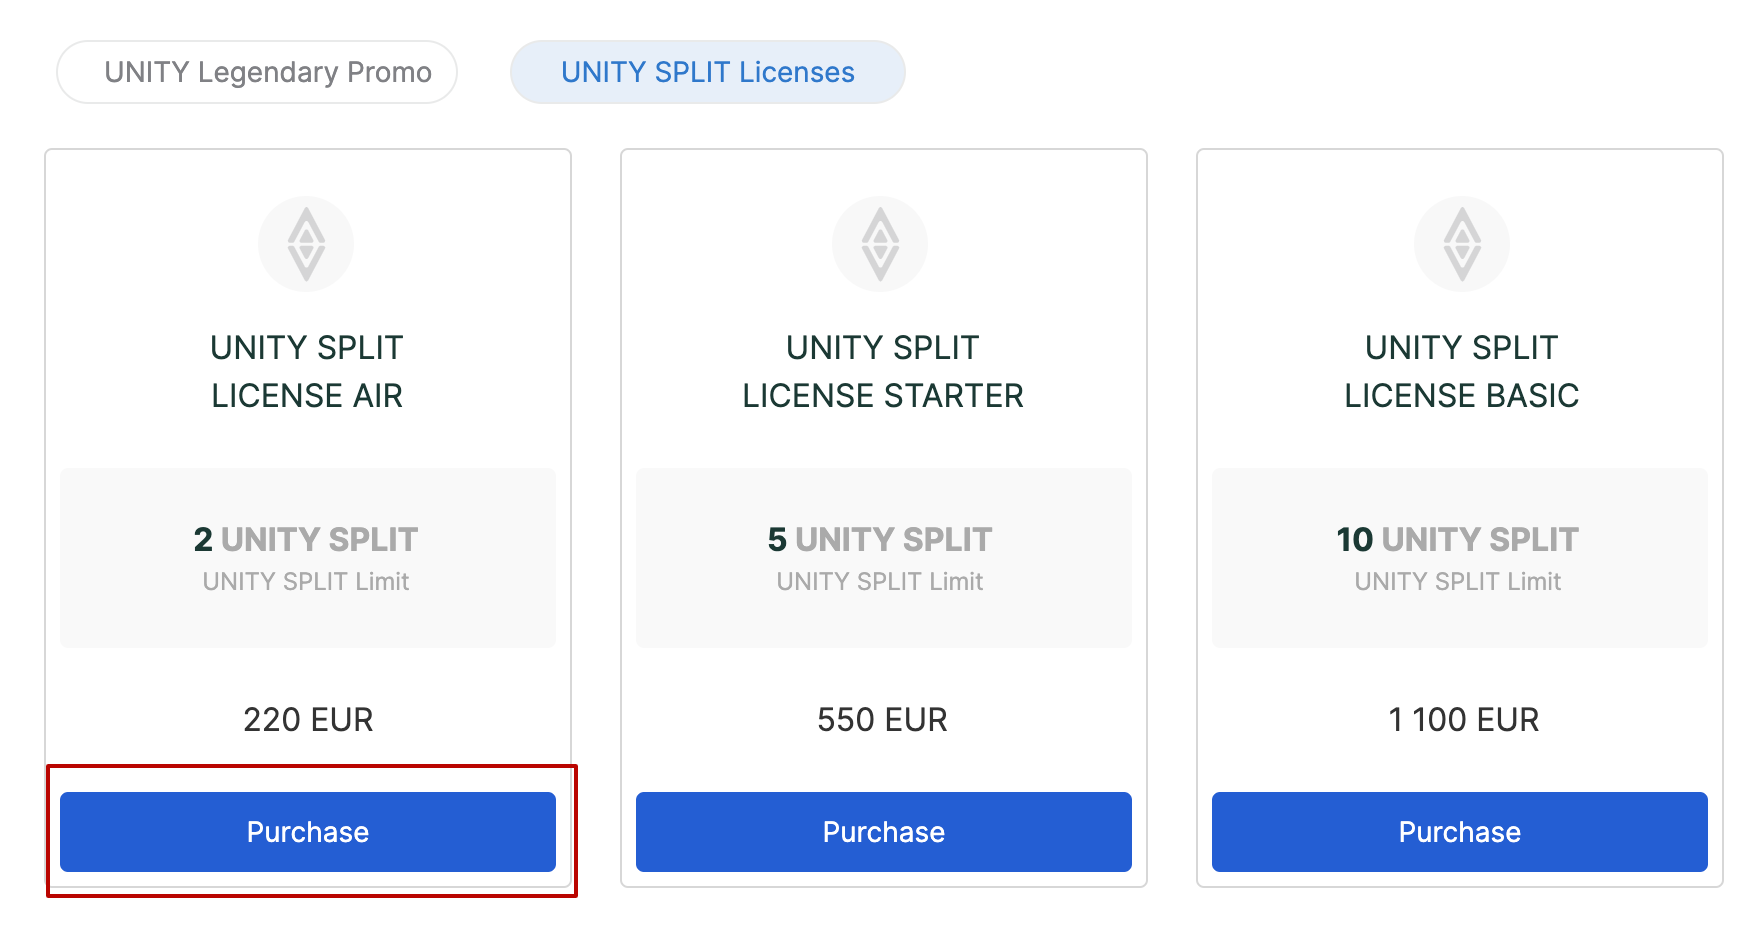Click the UNITY SPLIT LICENSE BASIC title

point(1461,371)
